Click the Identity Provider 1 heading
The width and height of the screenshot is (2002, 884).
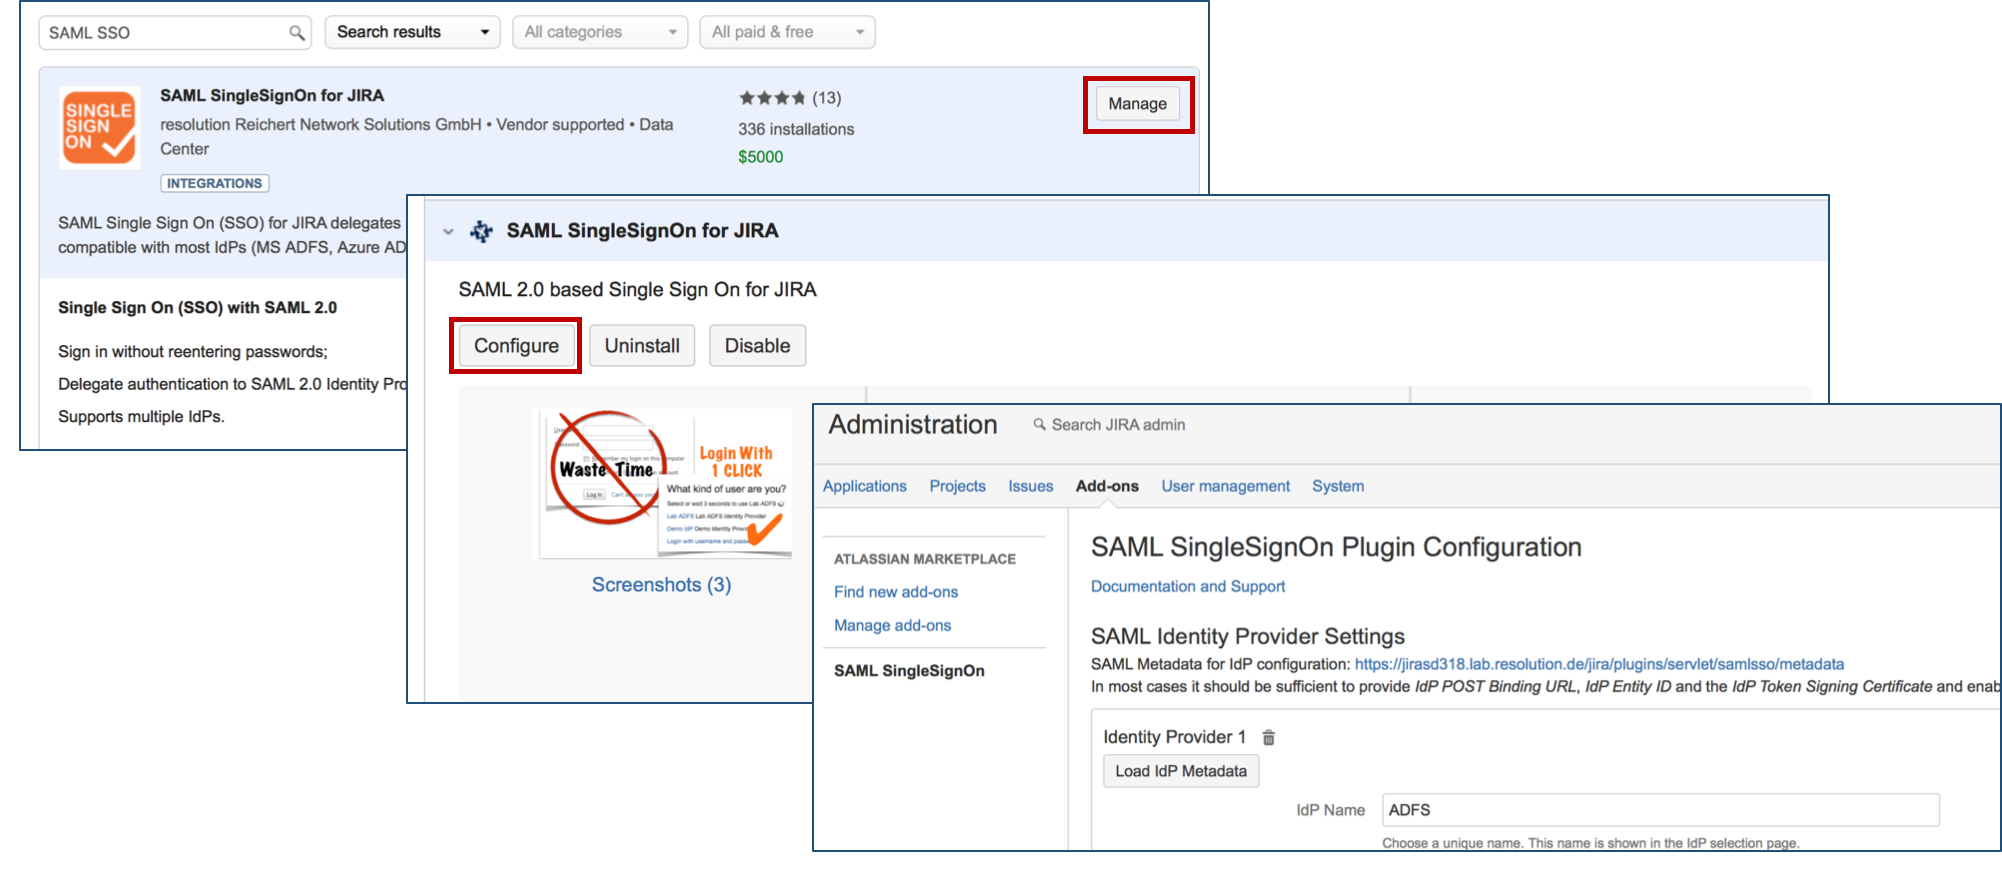tap(1174, 737)
